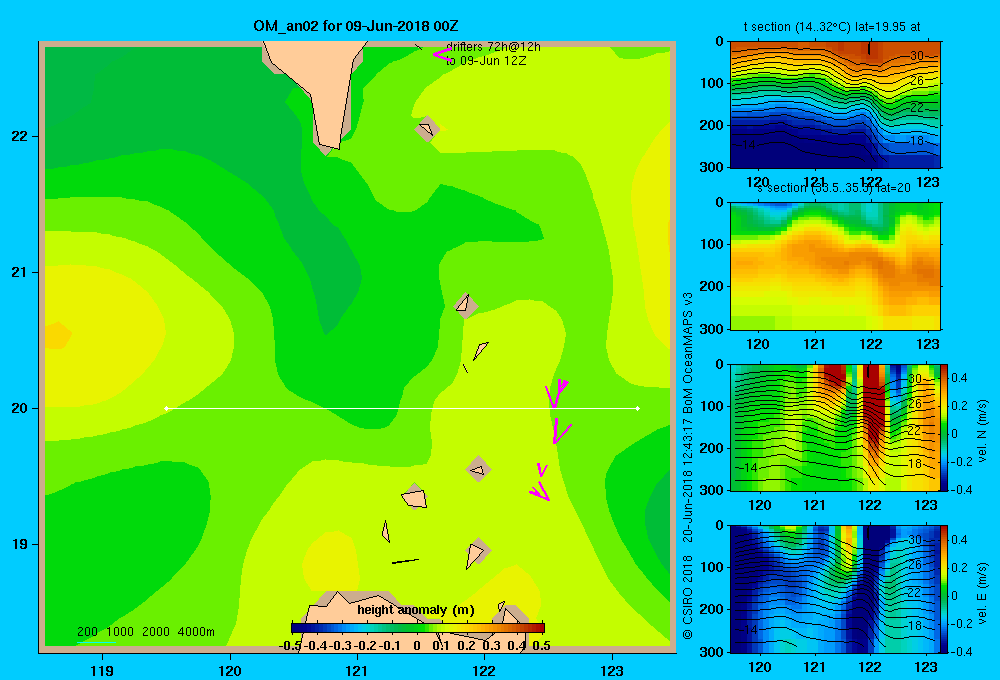
Task: Open the eastward velocity section plot
Action: [x=835, y=589]
